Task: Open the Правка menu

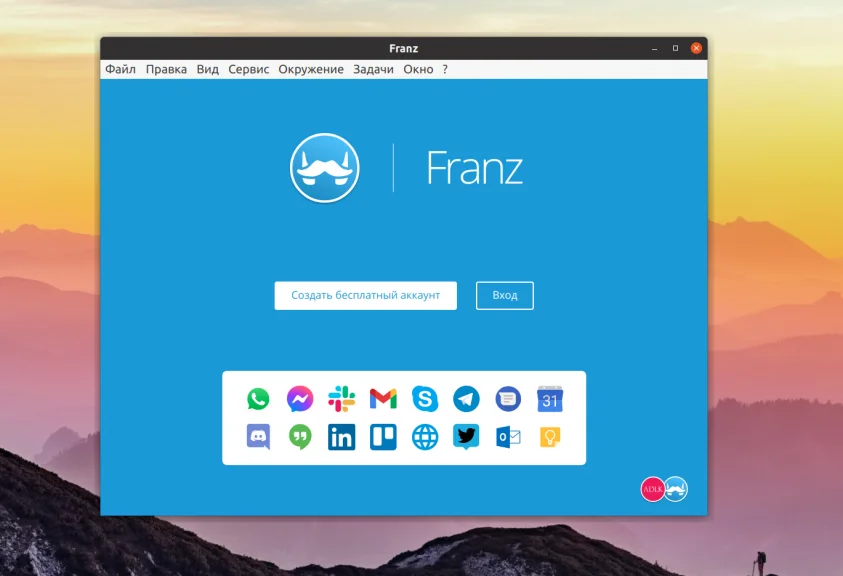Action: pos(166,69)
